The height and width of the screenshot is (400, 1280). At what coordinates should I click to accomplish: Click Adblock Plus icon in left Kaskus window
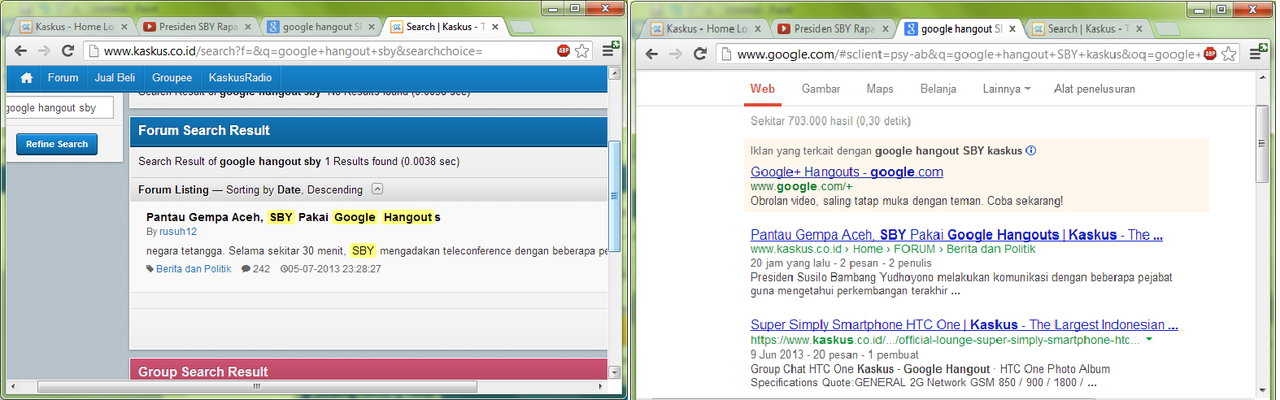coord(564,50)
